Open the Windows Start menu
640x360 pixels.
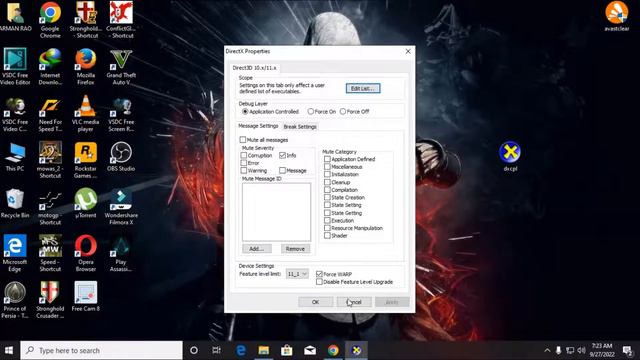tap(9, 350)
